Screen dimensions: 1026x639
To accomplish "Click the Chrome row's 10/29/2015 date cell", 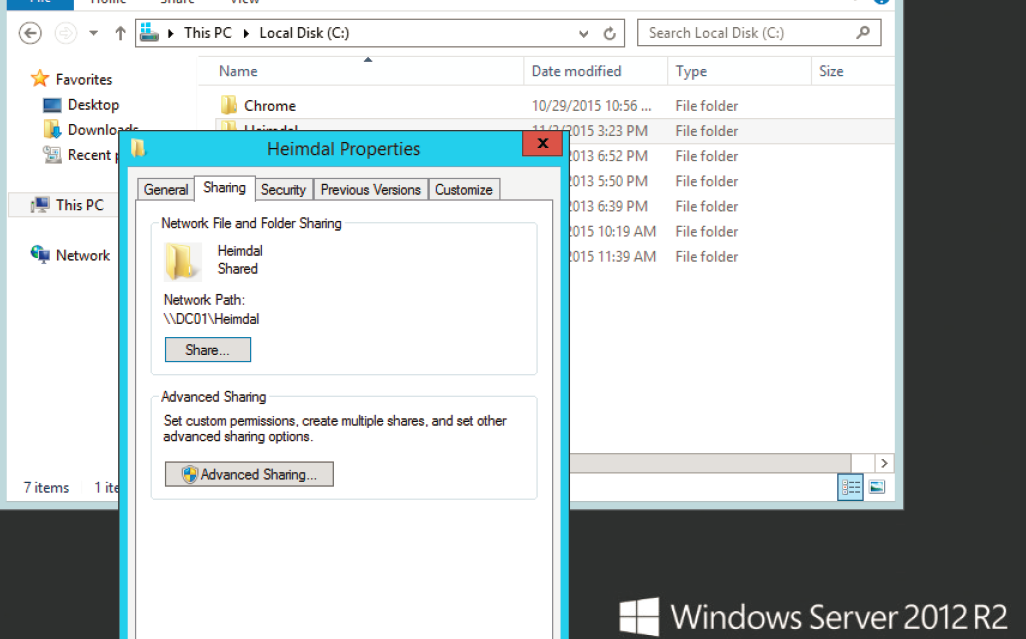I will 591,105.
